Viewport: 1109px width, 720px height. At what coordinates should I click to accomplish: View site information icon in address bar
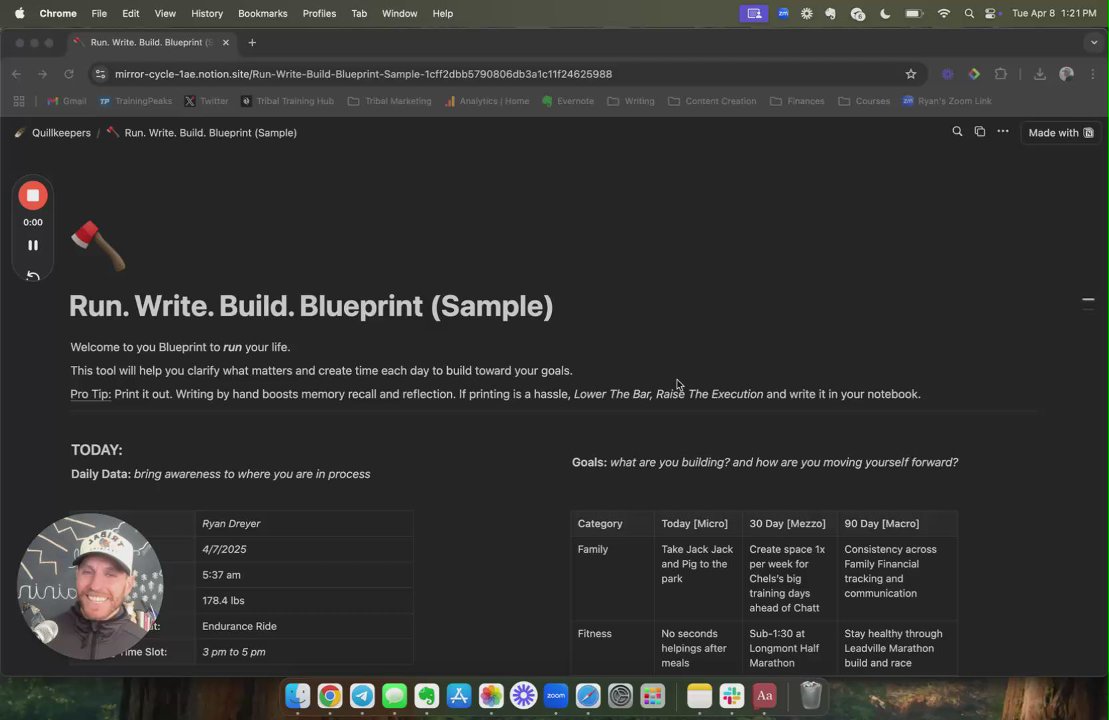tap(100, 74)
